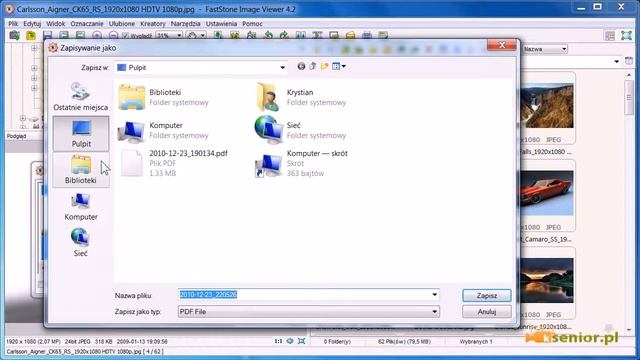Click the zoom in magnifier plus icon
Image resolution: width=640 pixels, height=360 pixels.
[x=97, y=36]
